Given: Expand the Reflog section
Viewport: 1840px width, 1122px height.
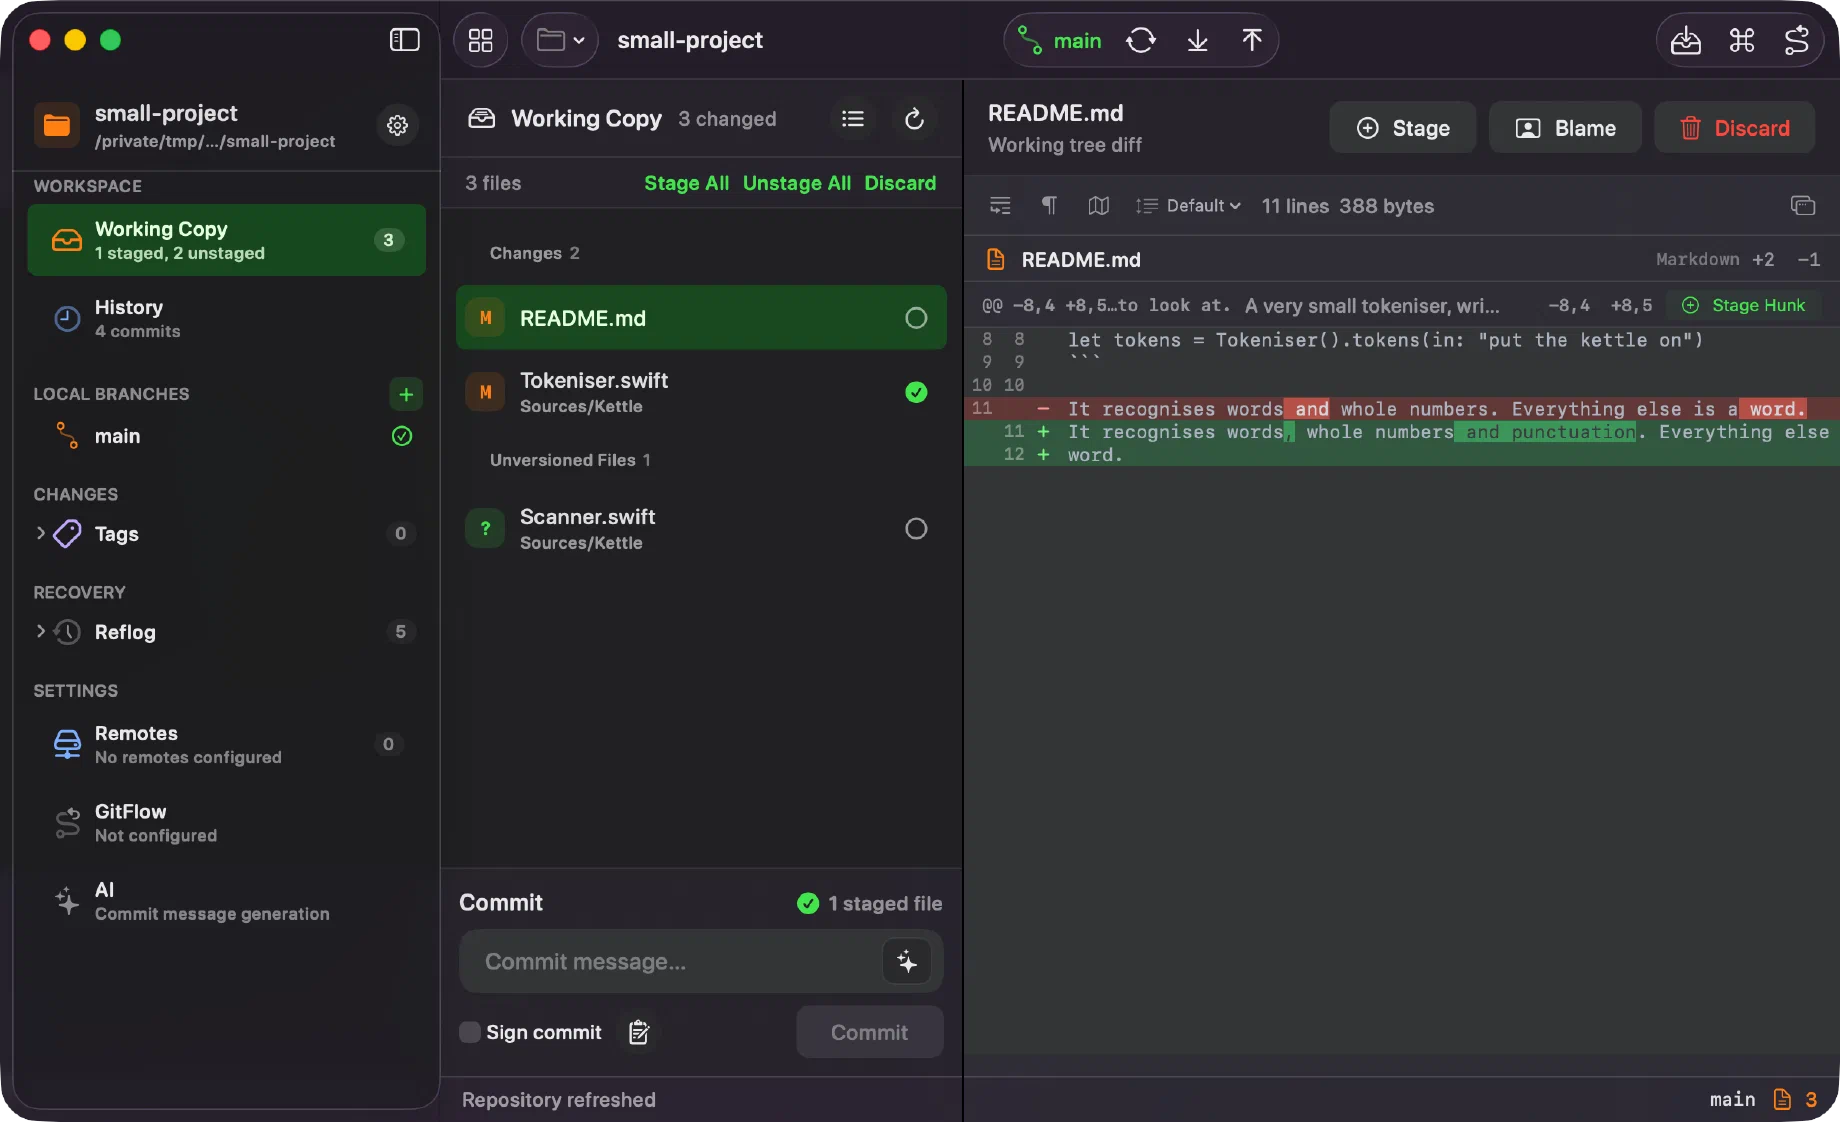Looking at the screenshot, I should tap(41, 631).
